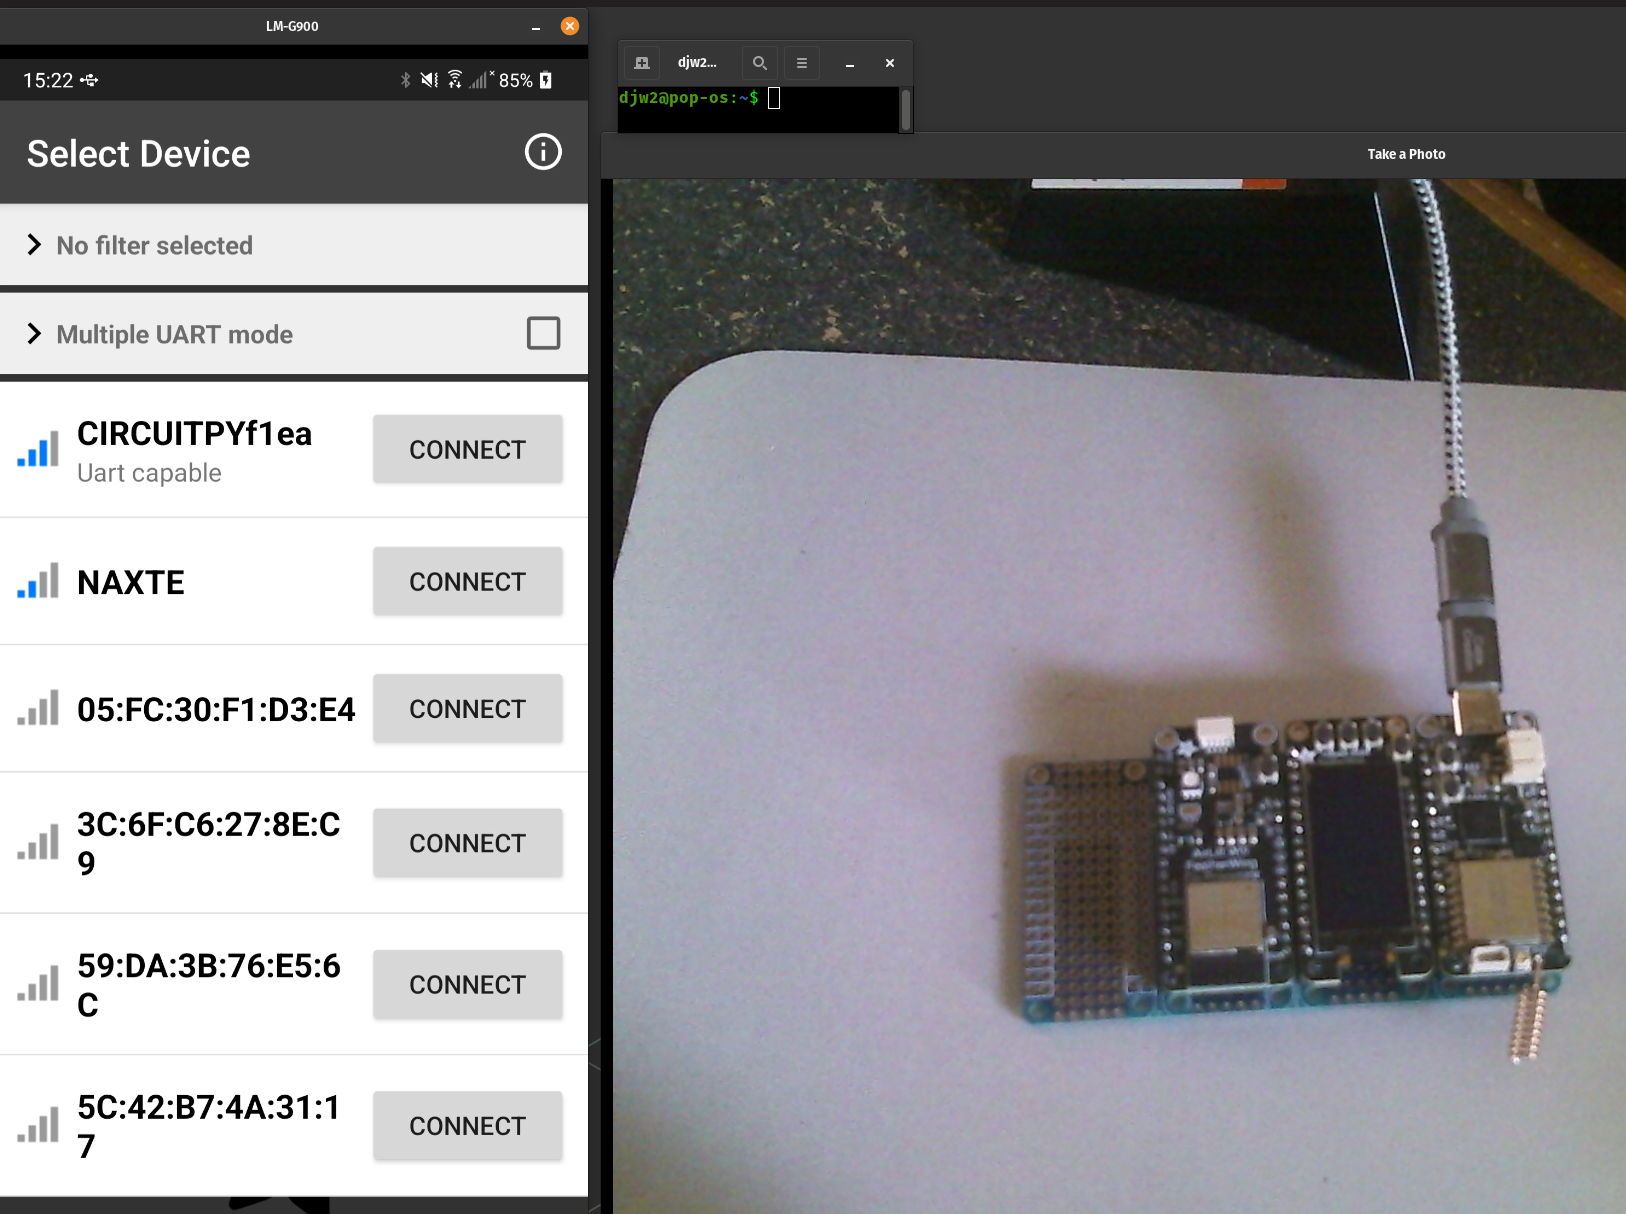Click the terminal new tab icon

click(642, 63)
